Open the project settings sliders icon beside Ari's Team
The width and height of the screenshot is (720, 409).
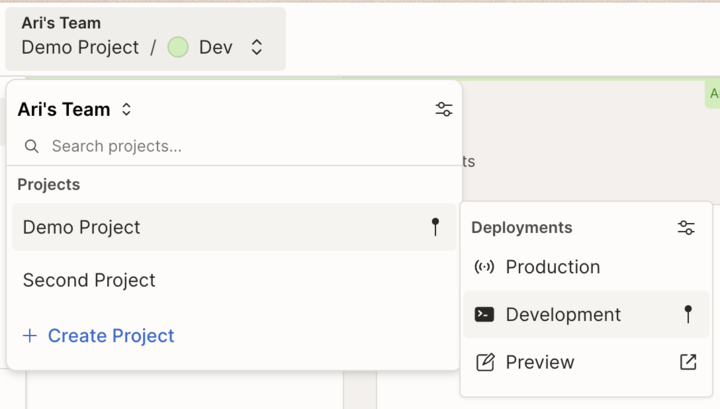(x=444, y=110)
